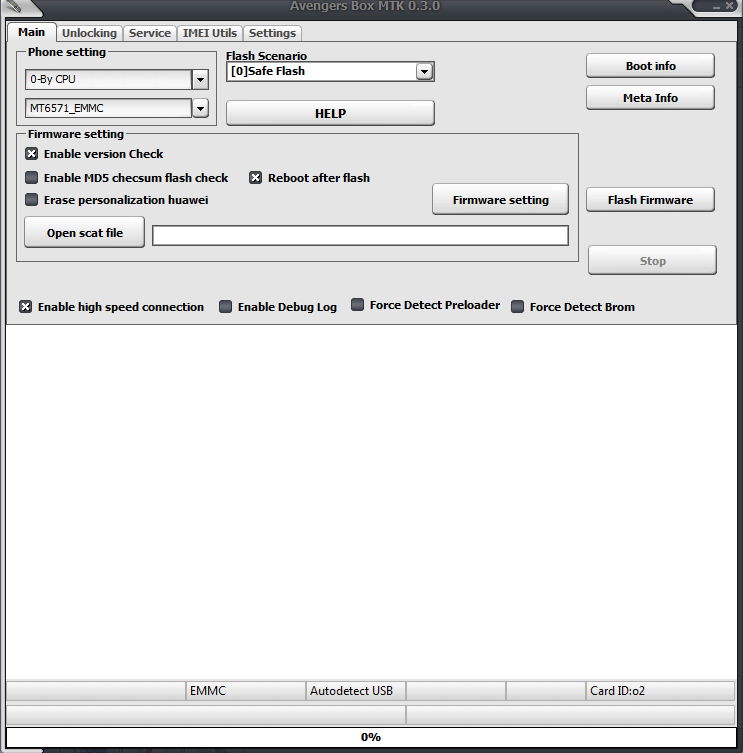Click the Meta Info button
The image size is (743, 753).
pos(650,98)
